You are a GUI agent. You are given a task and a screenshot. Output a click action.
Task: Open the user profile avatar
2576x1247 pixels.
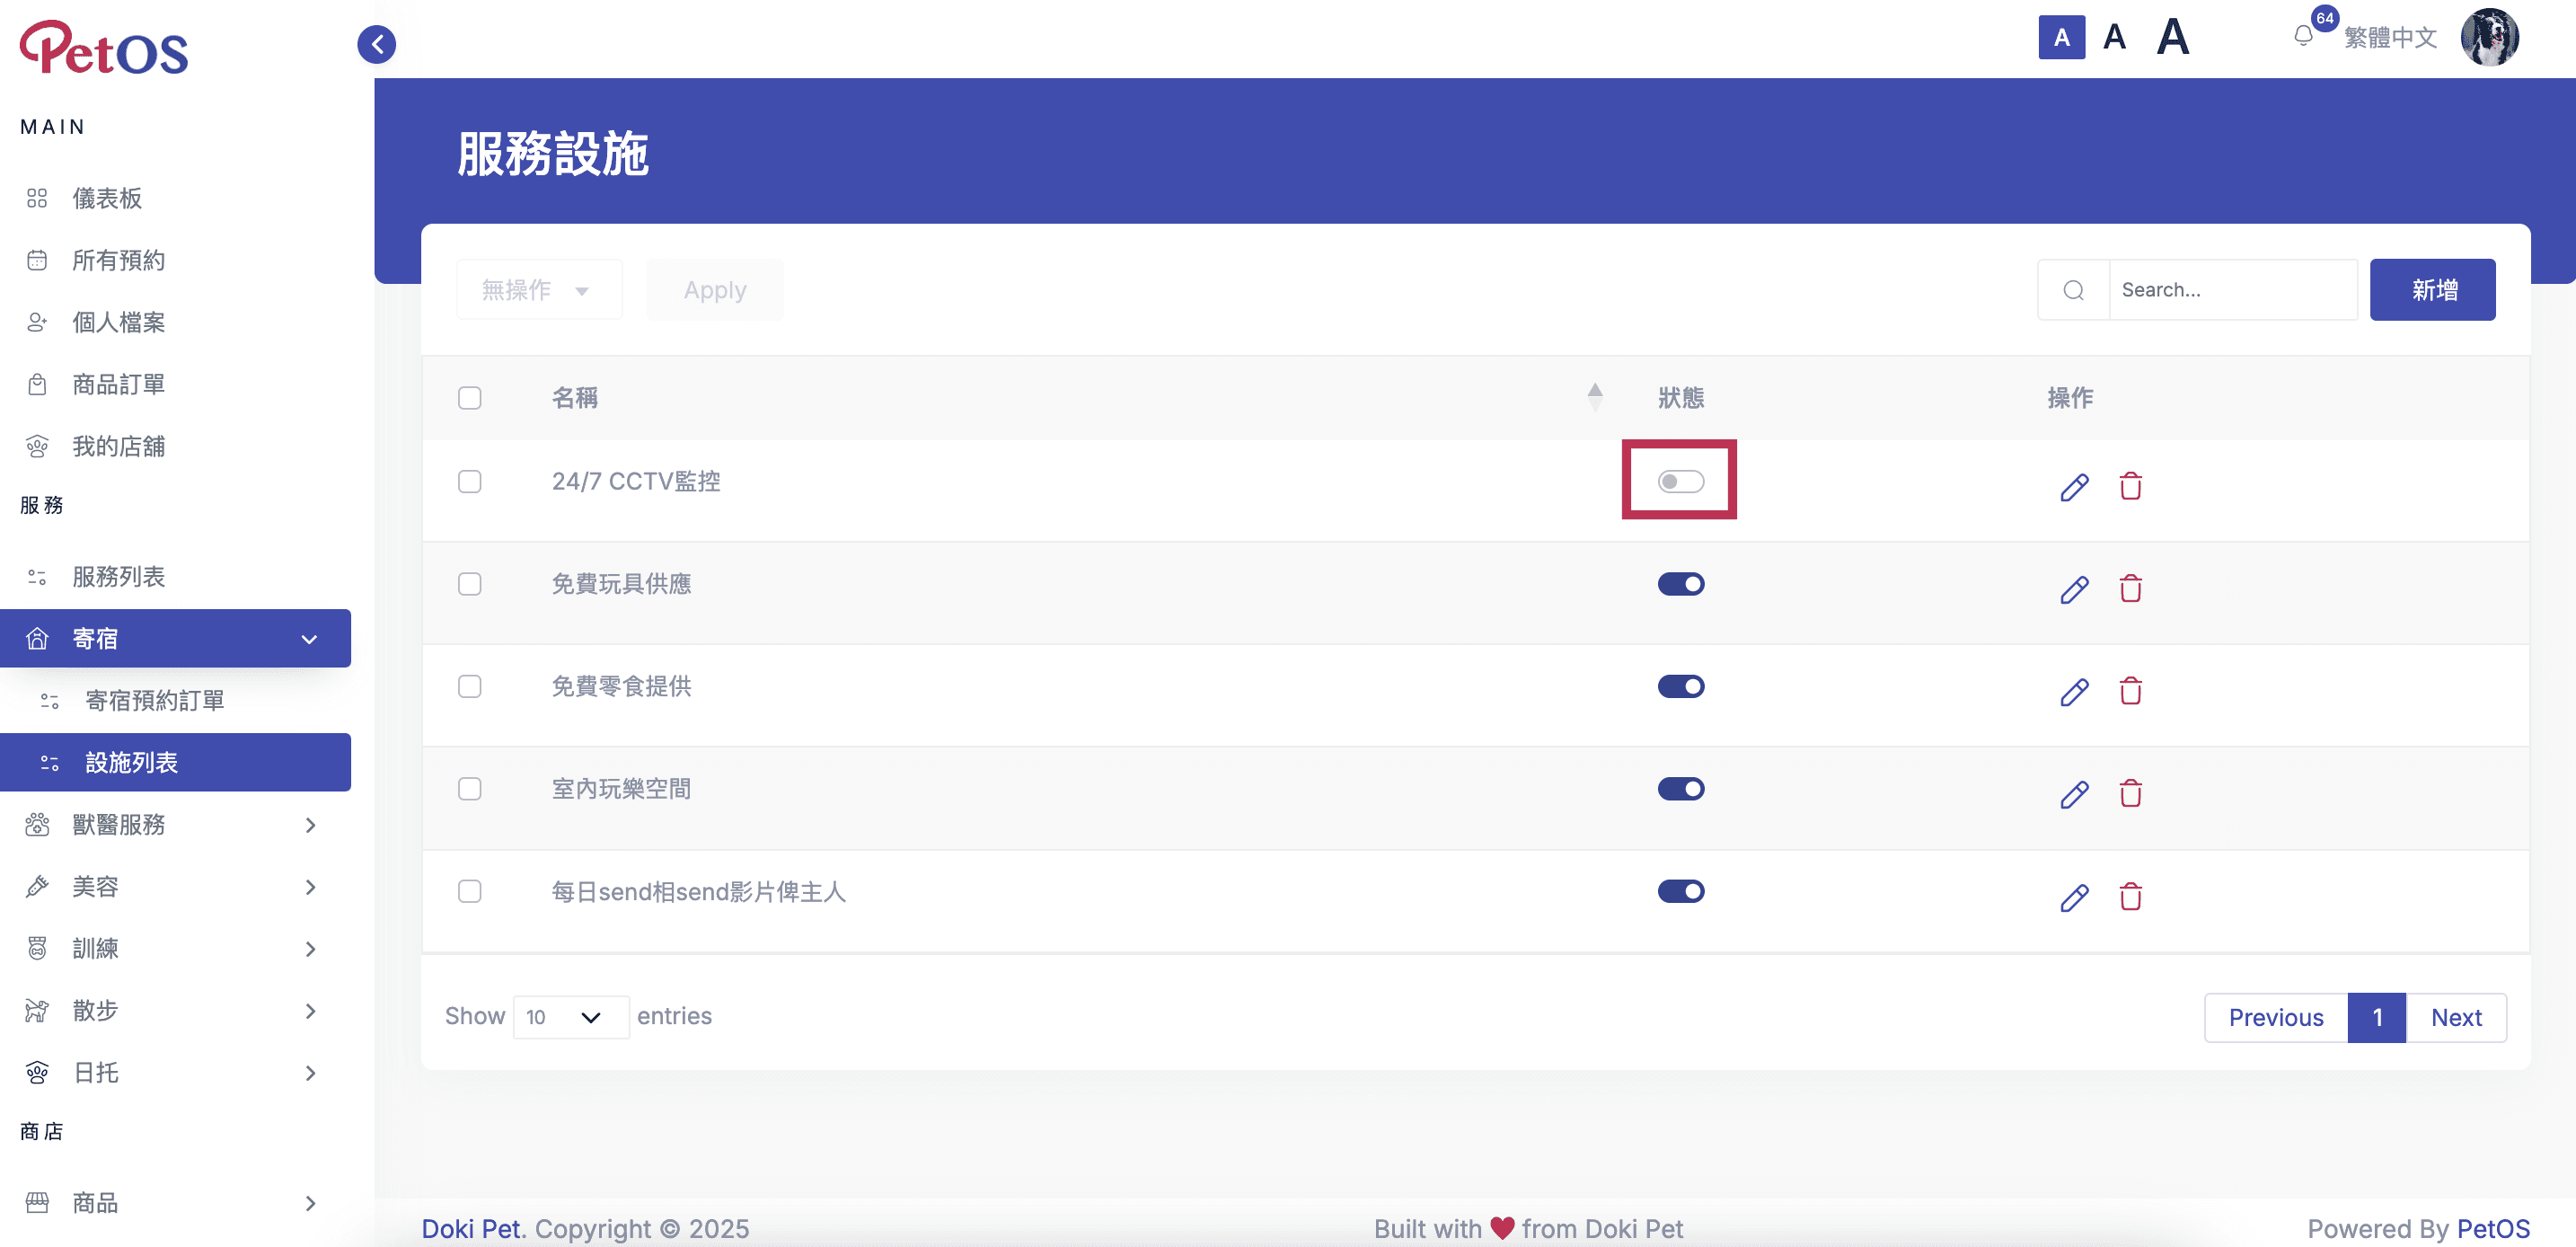2489,38
